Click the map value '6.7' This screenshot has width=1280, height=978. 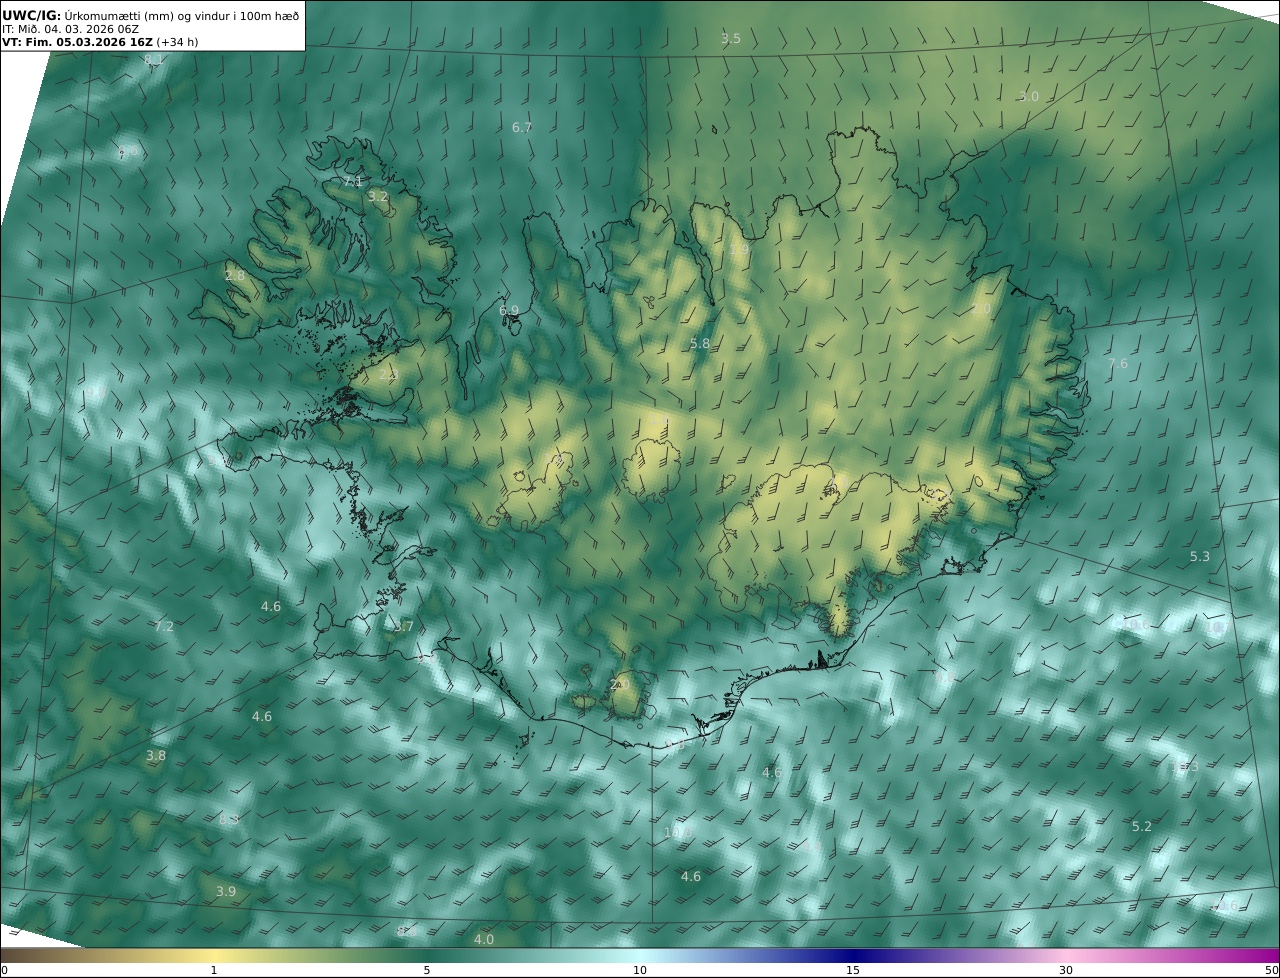tap(522, 128)
